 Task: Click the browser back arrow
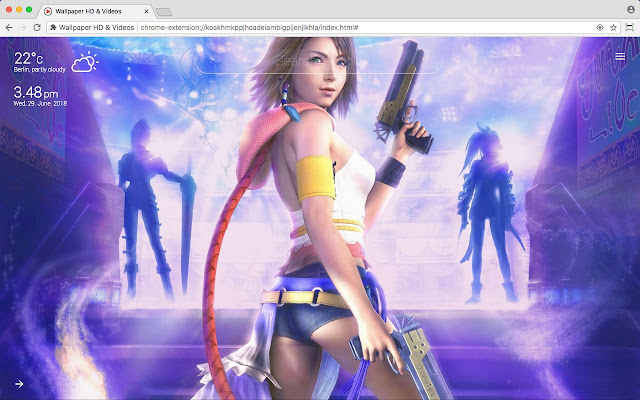9,27
